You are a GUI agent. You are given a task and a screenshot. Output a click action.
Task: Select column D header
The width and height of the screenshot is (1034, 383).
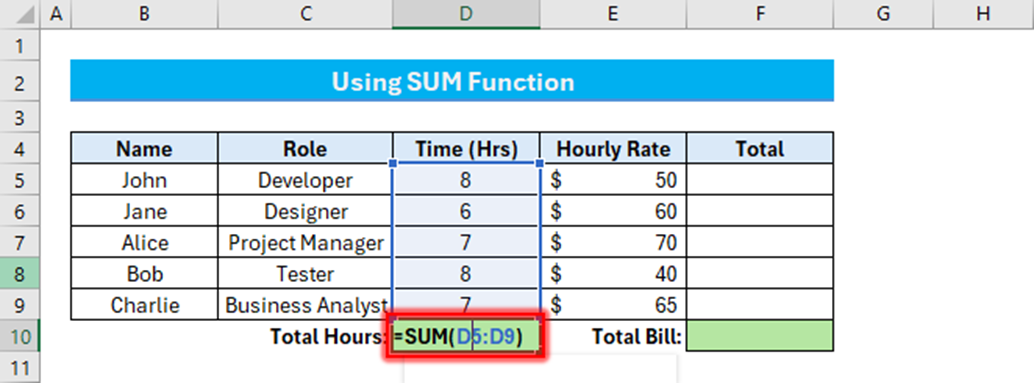pyautogui.click(x=466, y=14)
